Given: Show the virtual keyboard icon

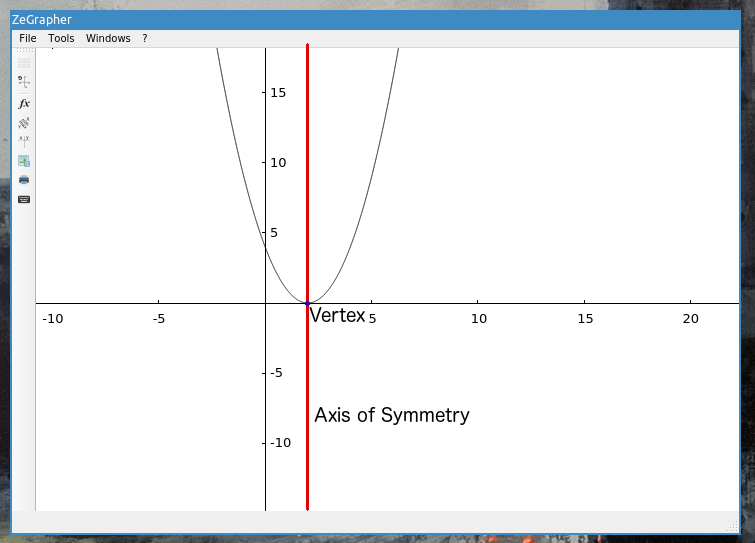Looking at the screenshot, I should coord(24,199).
